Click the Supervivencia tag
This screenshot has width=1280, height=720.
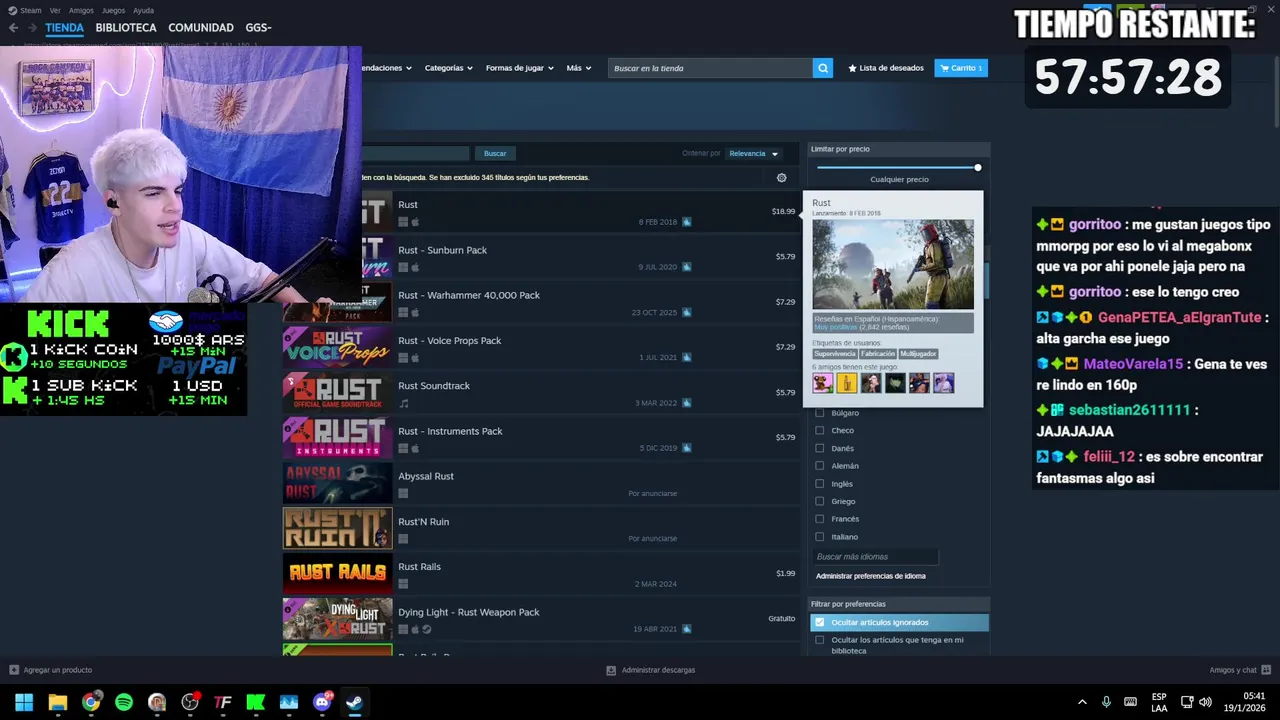pyautogui.click(x=834, y=354)
